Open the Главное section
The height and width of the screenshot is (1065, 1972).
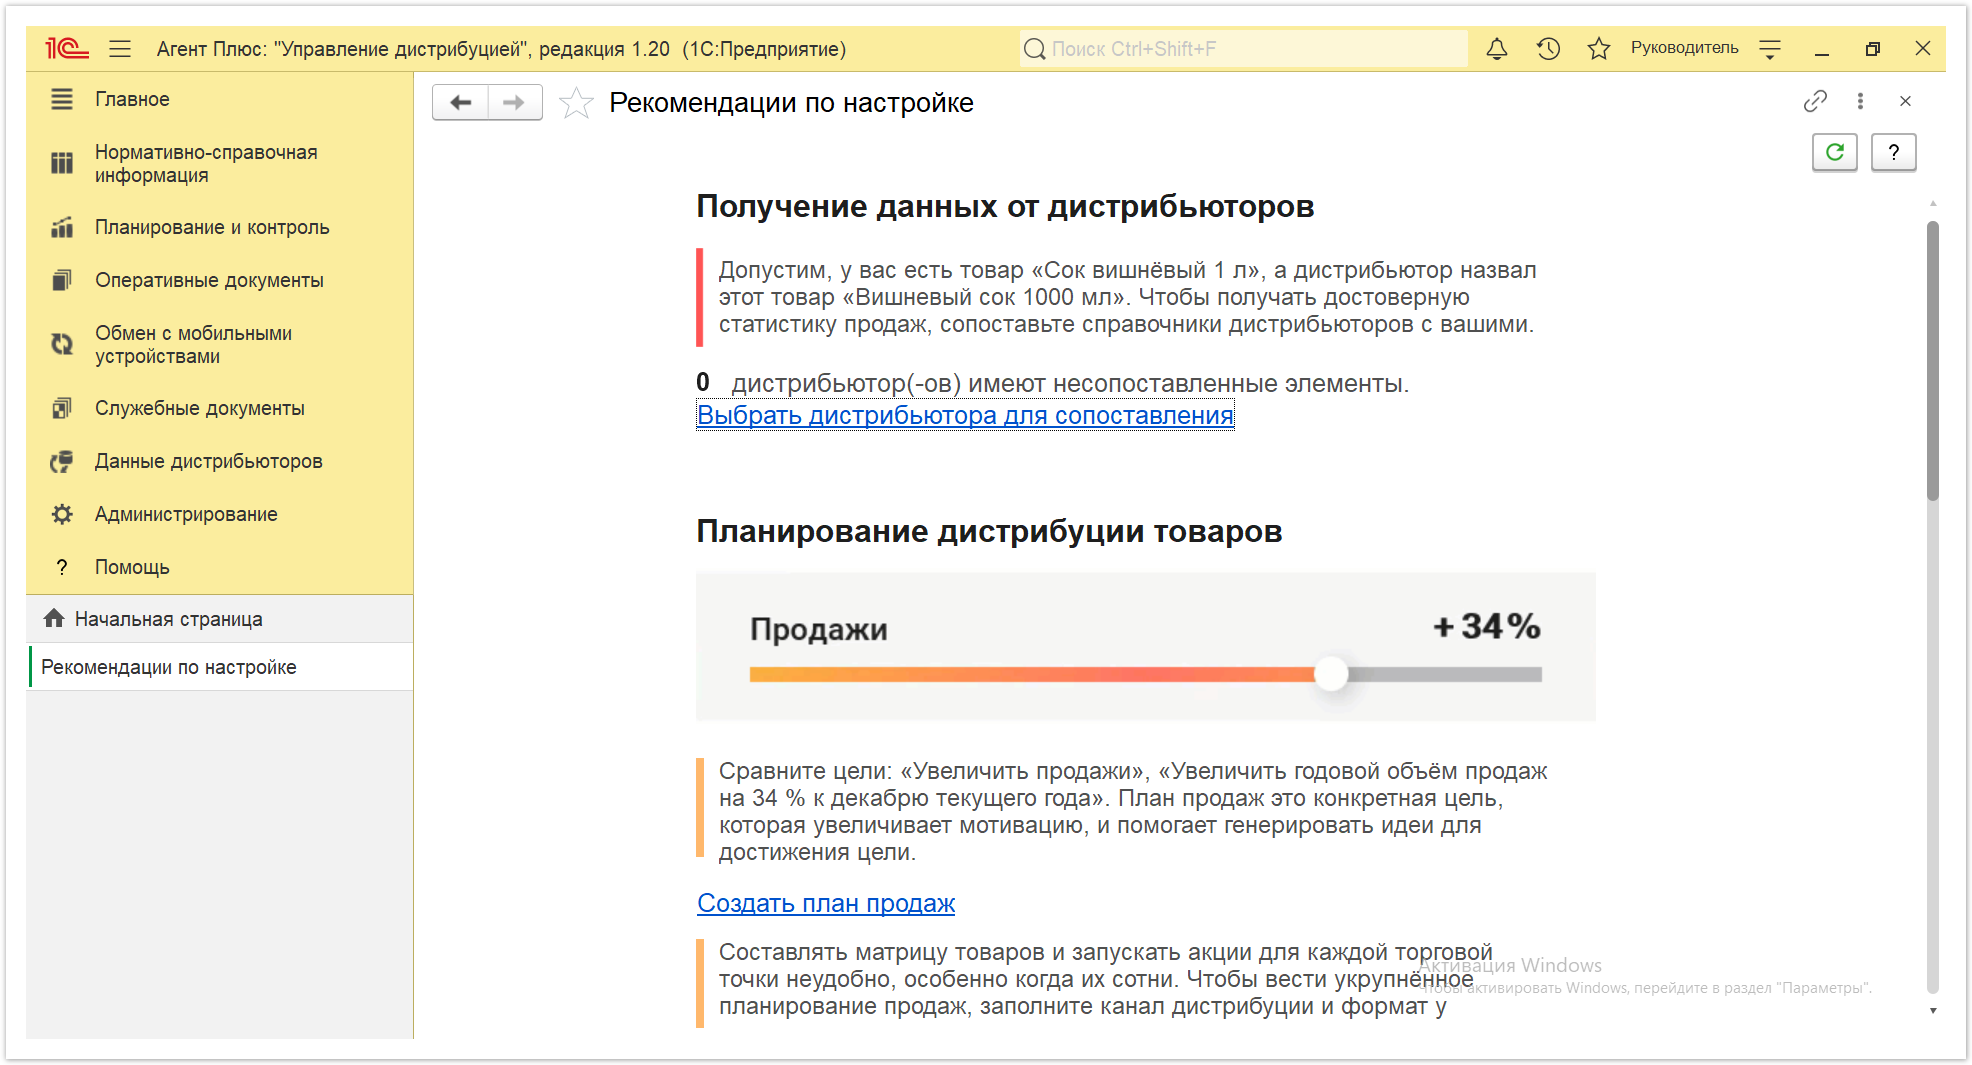coord(132,99)
